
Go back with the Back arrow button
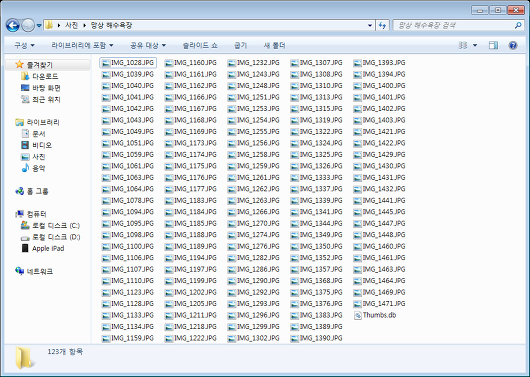coord(13,25)
